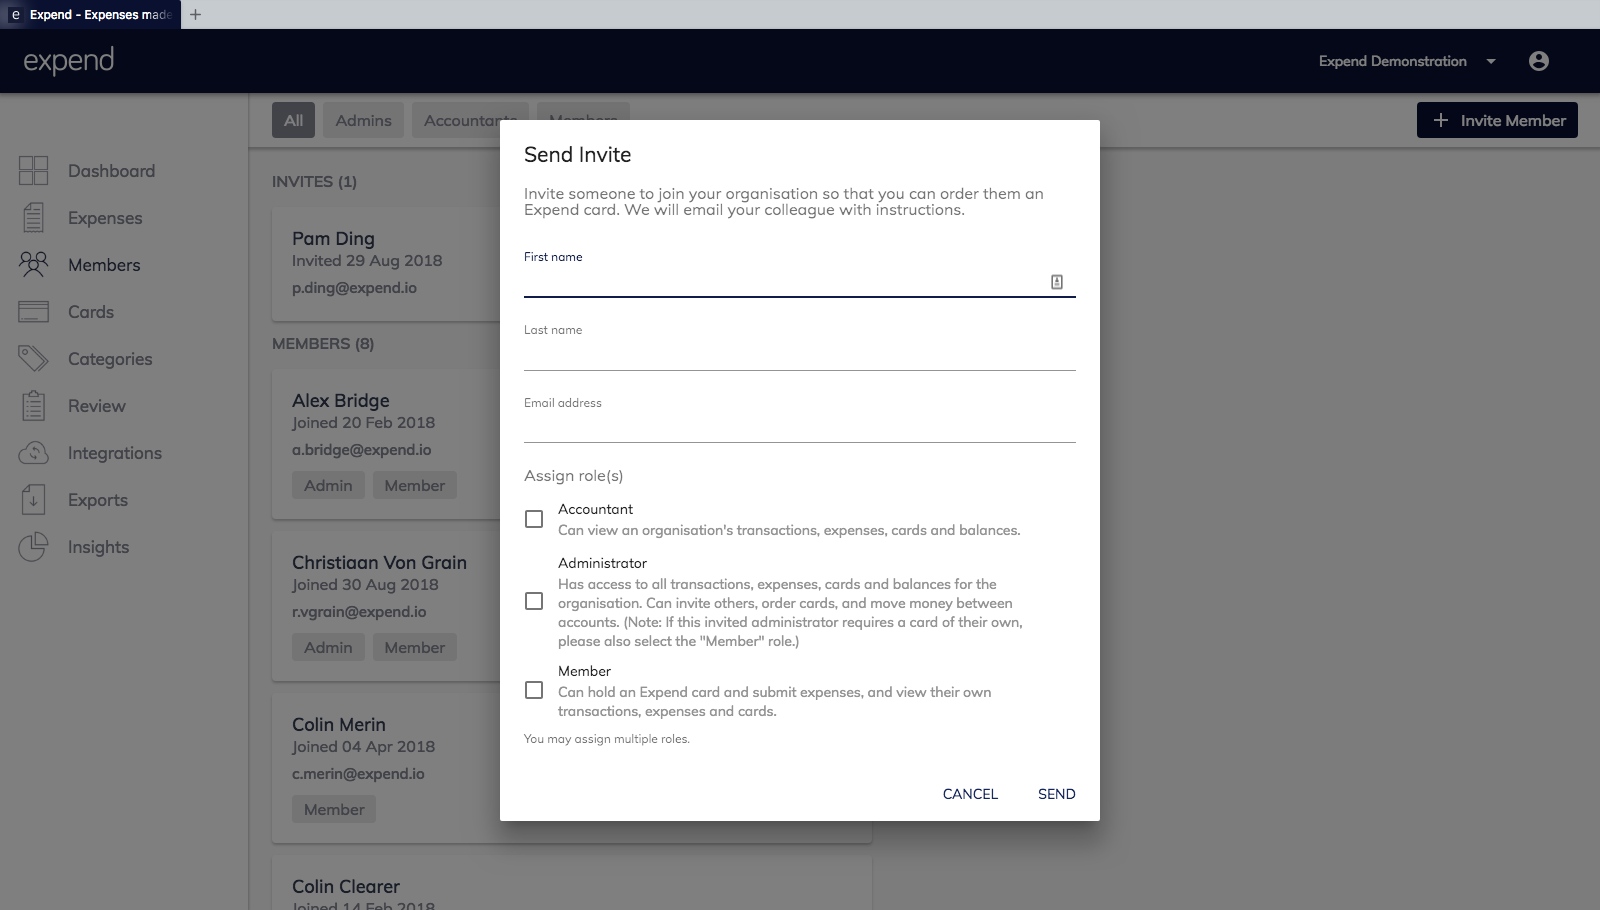Click p.ding@expend.io email text
Viewport: 1600px width, 910px height.
354,288
